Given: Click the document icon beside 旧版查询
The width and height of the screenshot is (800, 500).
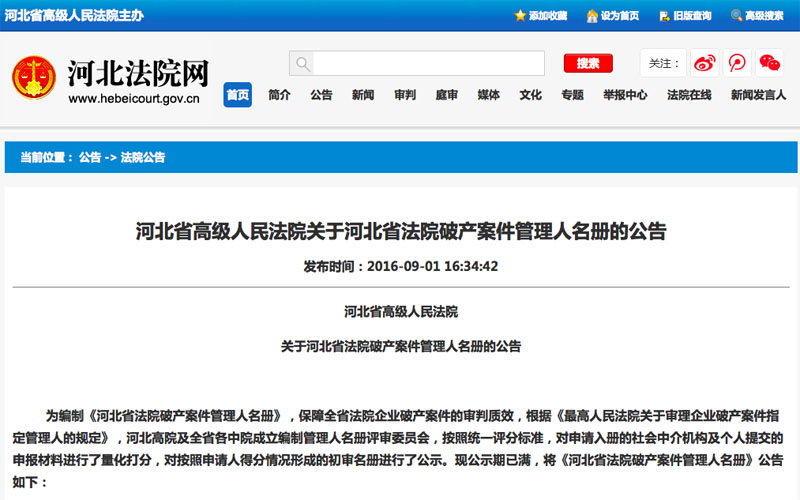Looking at the screenshot, I should tap(664, 16).
